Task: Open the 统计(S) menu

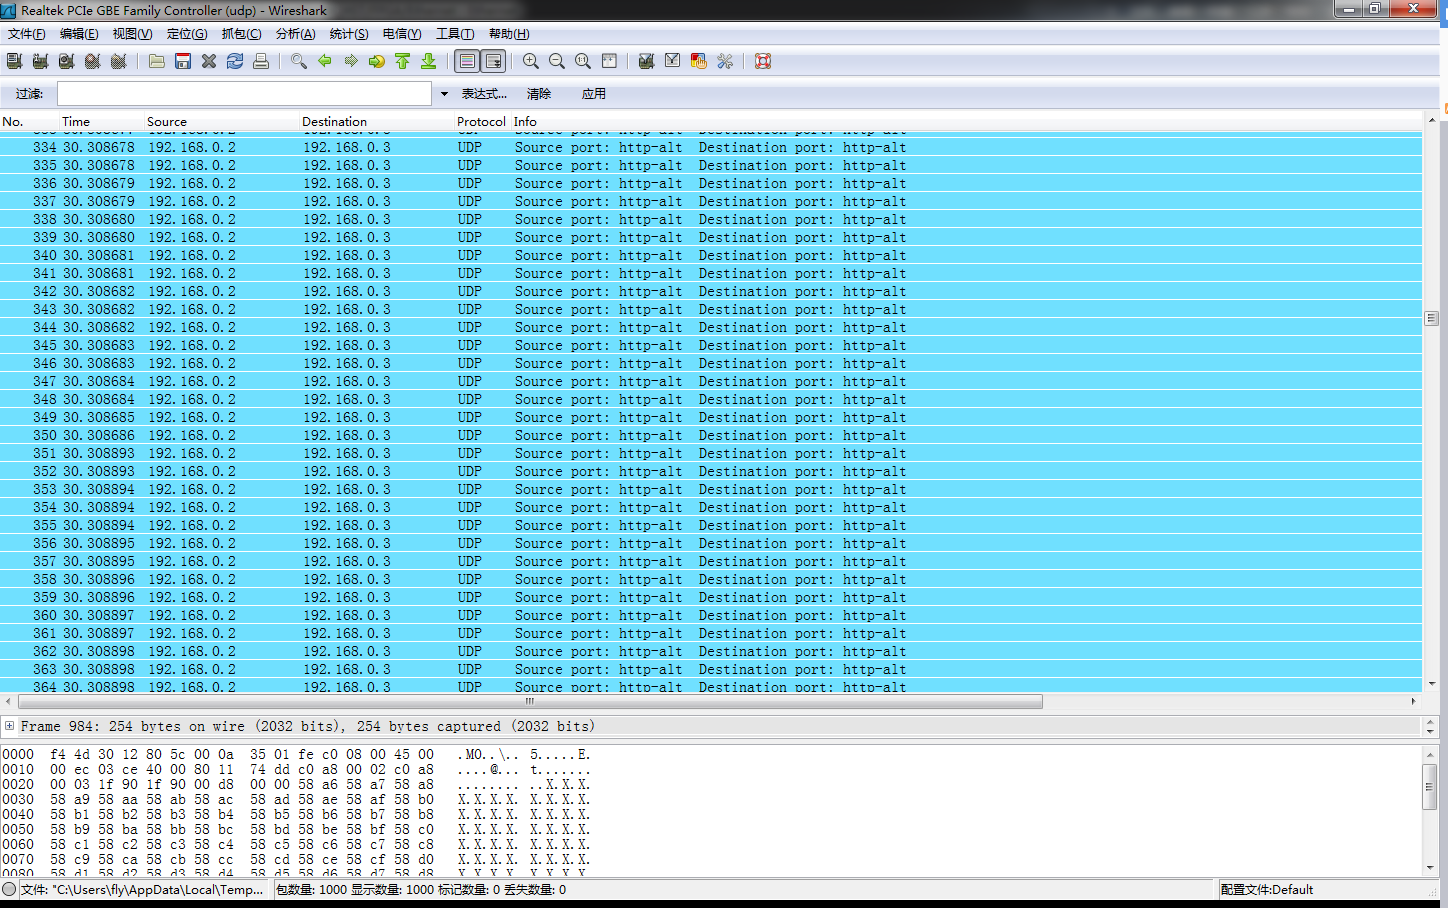Action: pyautogui.click(x=349, y=34)
